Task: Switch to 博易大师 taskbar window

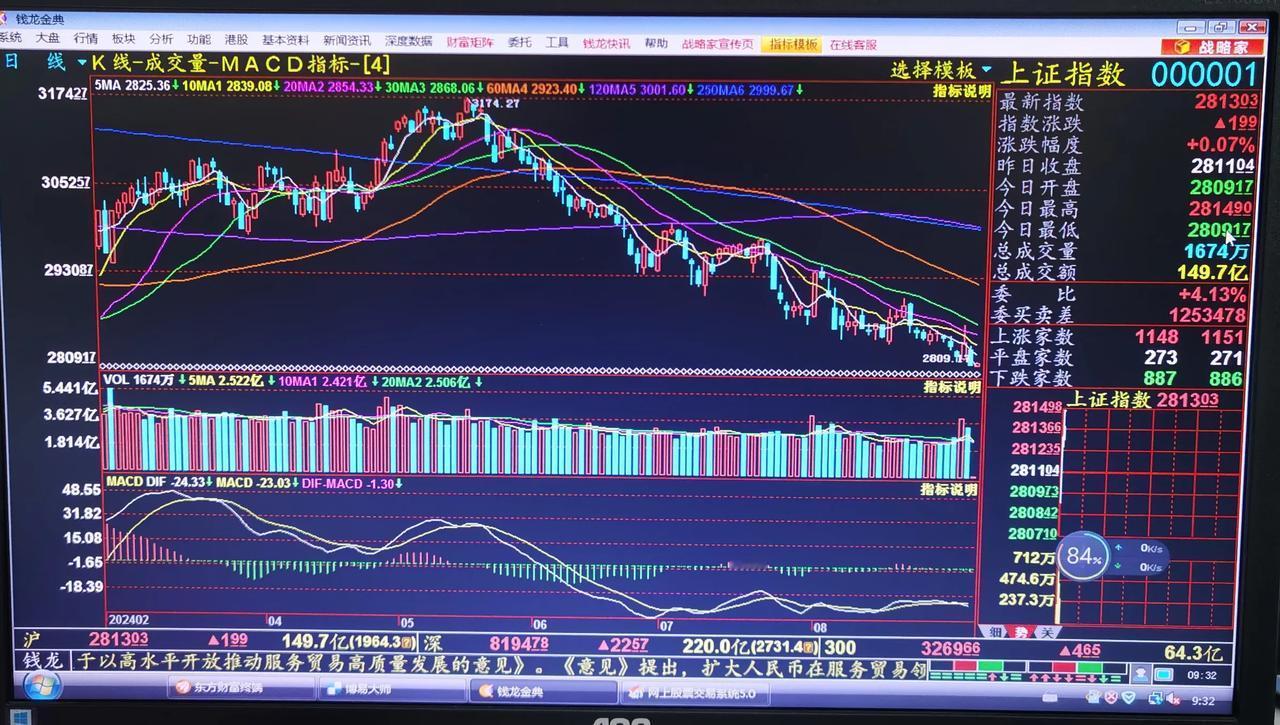Action: click(x=393, y=689)
